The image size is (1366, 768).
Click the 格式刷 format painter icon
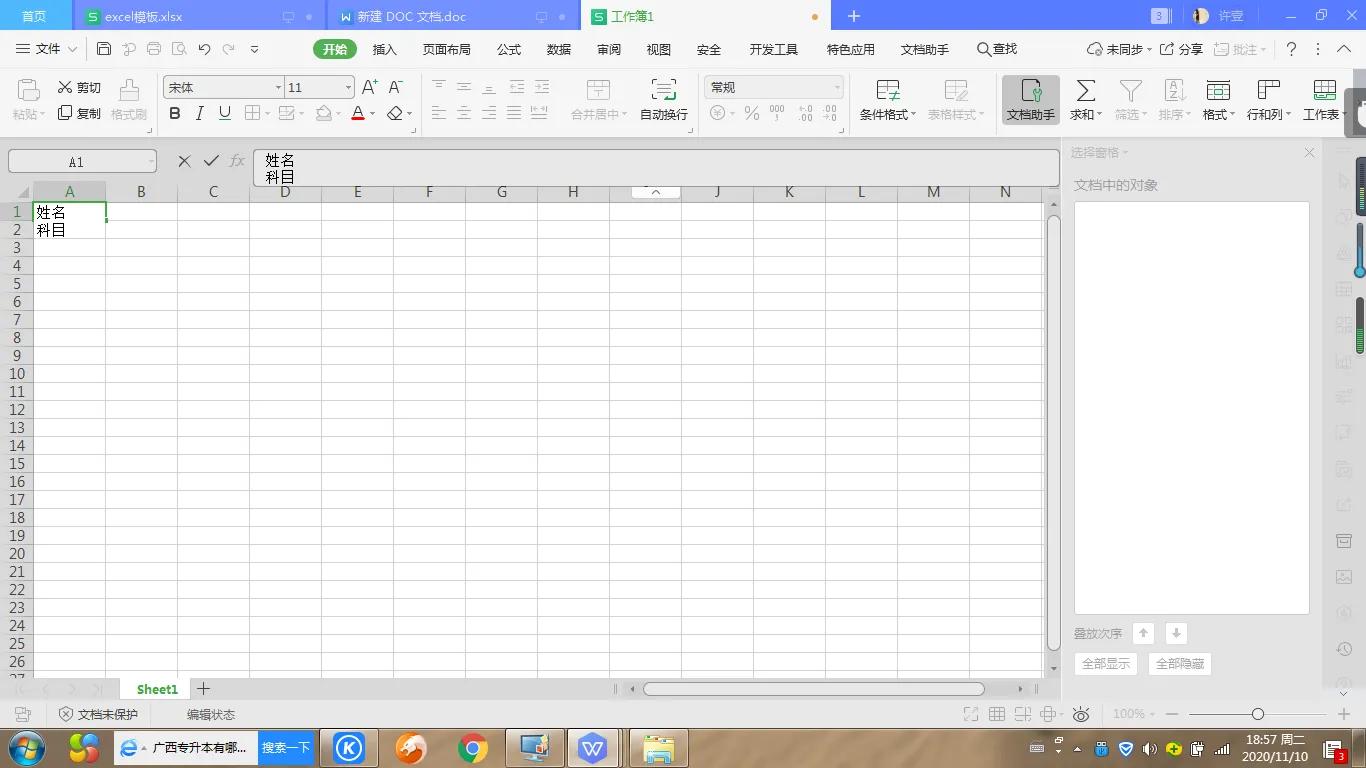[129, 91]
